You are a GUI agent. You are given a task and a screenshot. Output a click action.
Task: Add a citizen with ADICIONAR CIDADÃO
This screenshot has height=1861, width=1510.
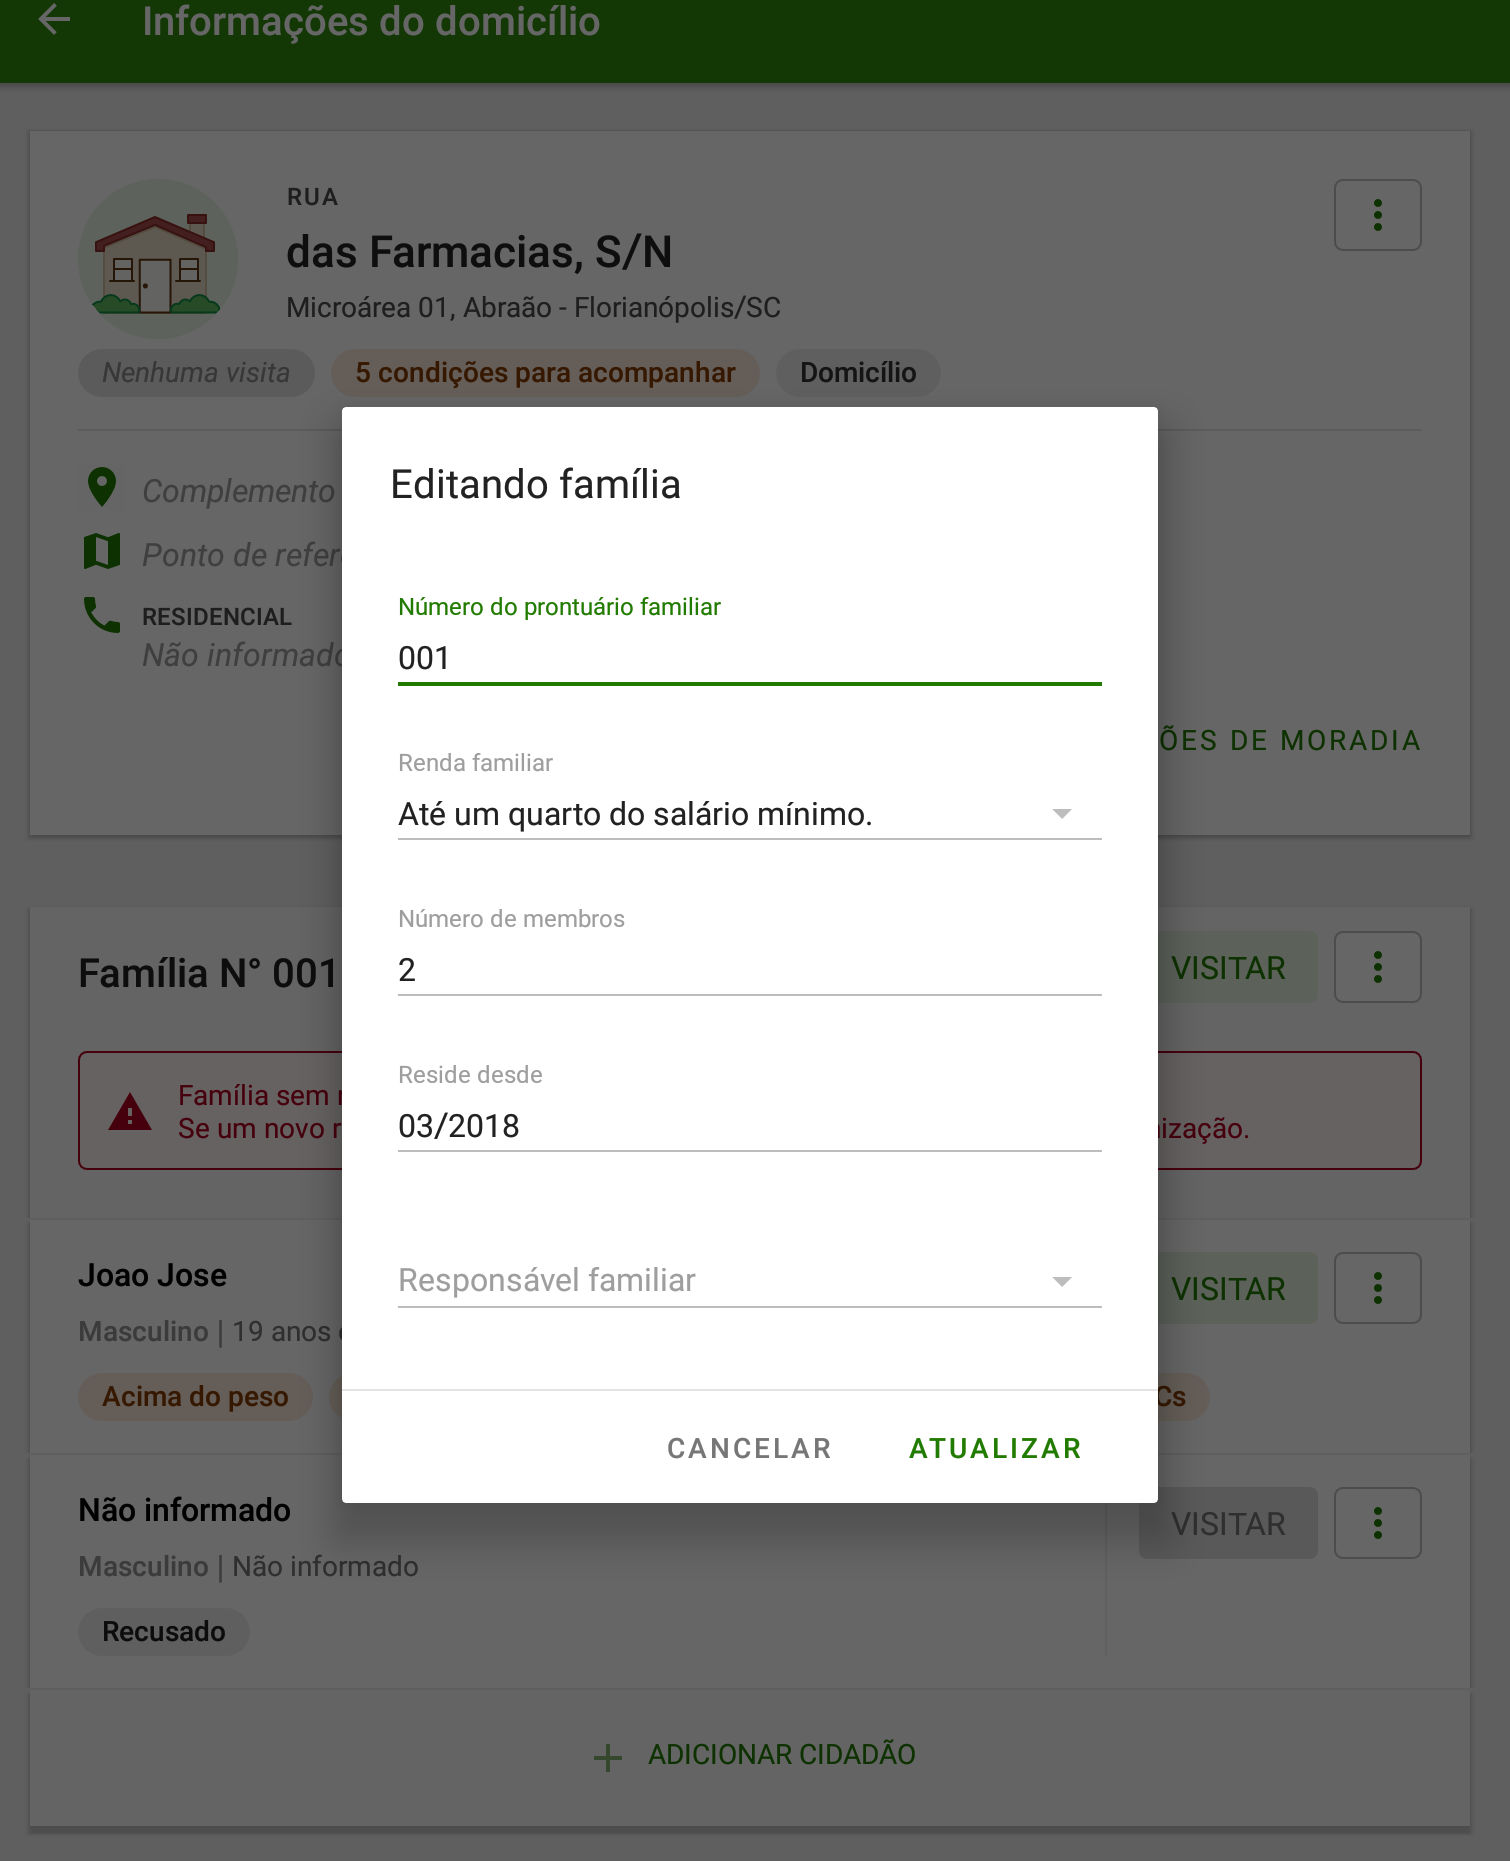coord(755,1755)
